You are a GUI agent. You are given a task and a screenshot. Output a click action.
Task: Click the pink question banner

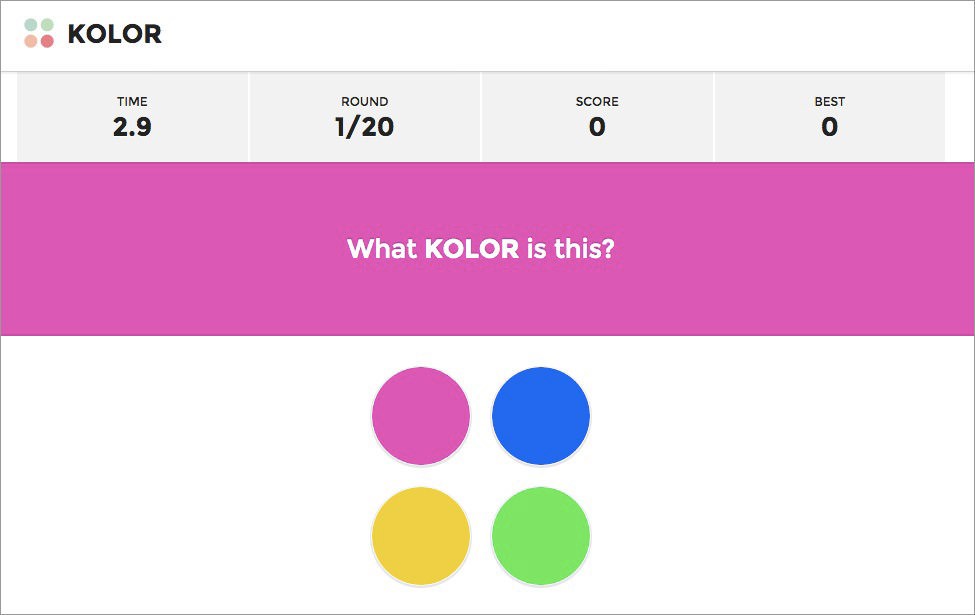pyautogui.click(x=488, y=249)
